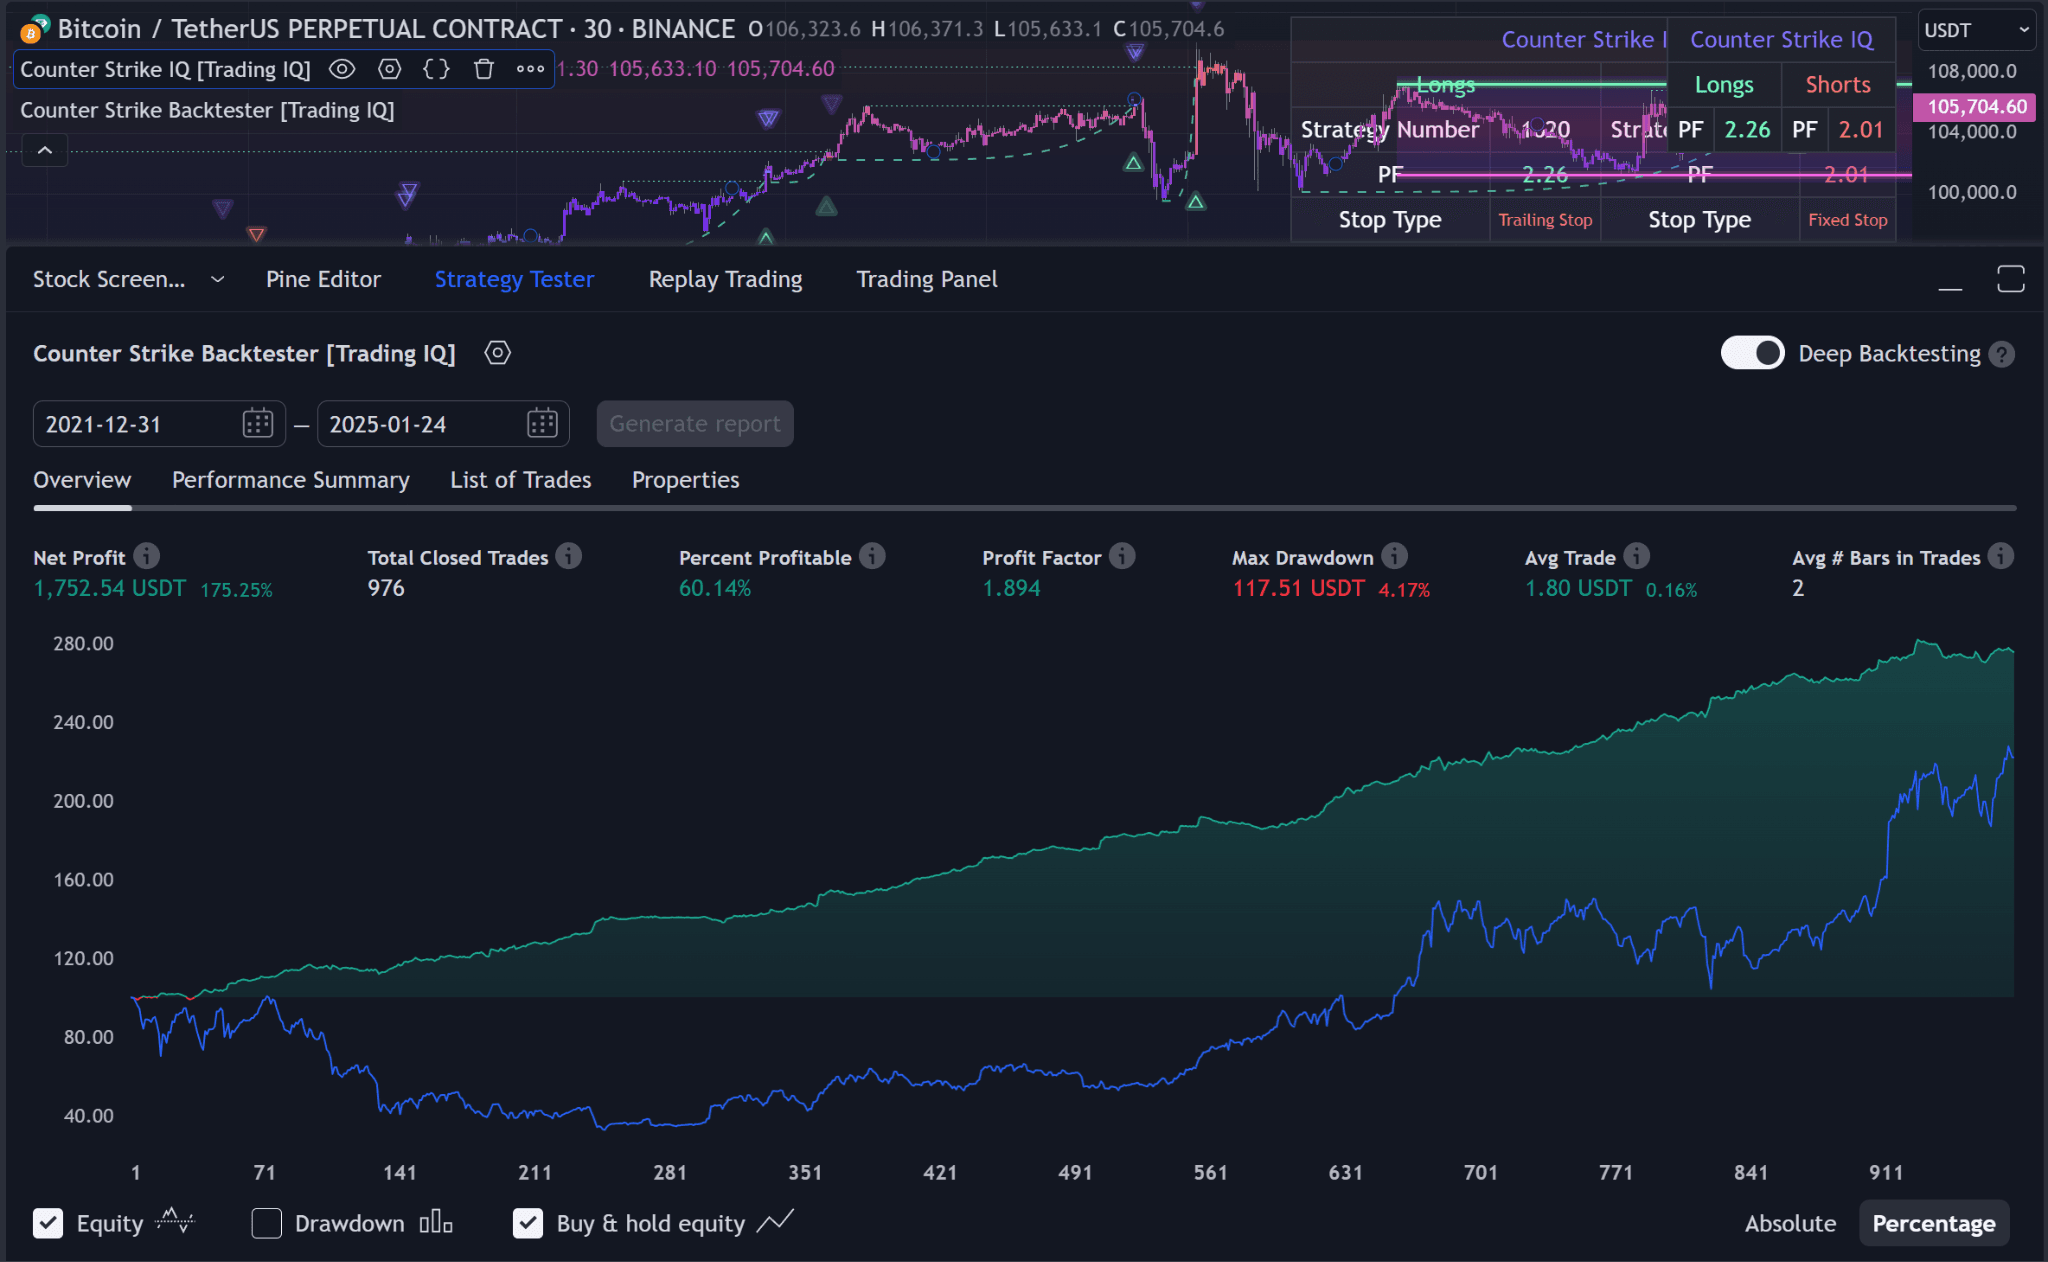Open the Replay Trading tab
Image resolution: width=2048 pixels, height=1262 pixels.
pos(725,280)
